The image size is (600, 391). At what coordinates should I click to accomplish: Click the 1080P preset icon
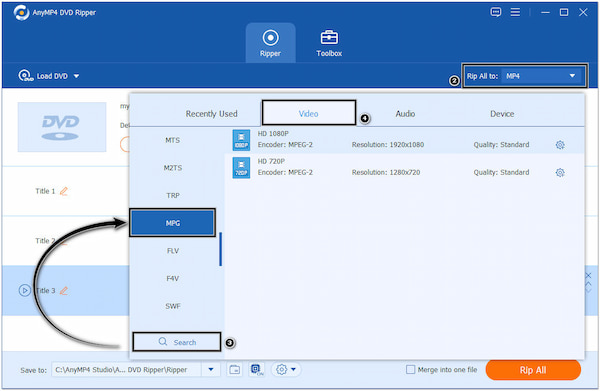pos(241,140)
